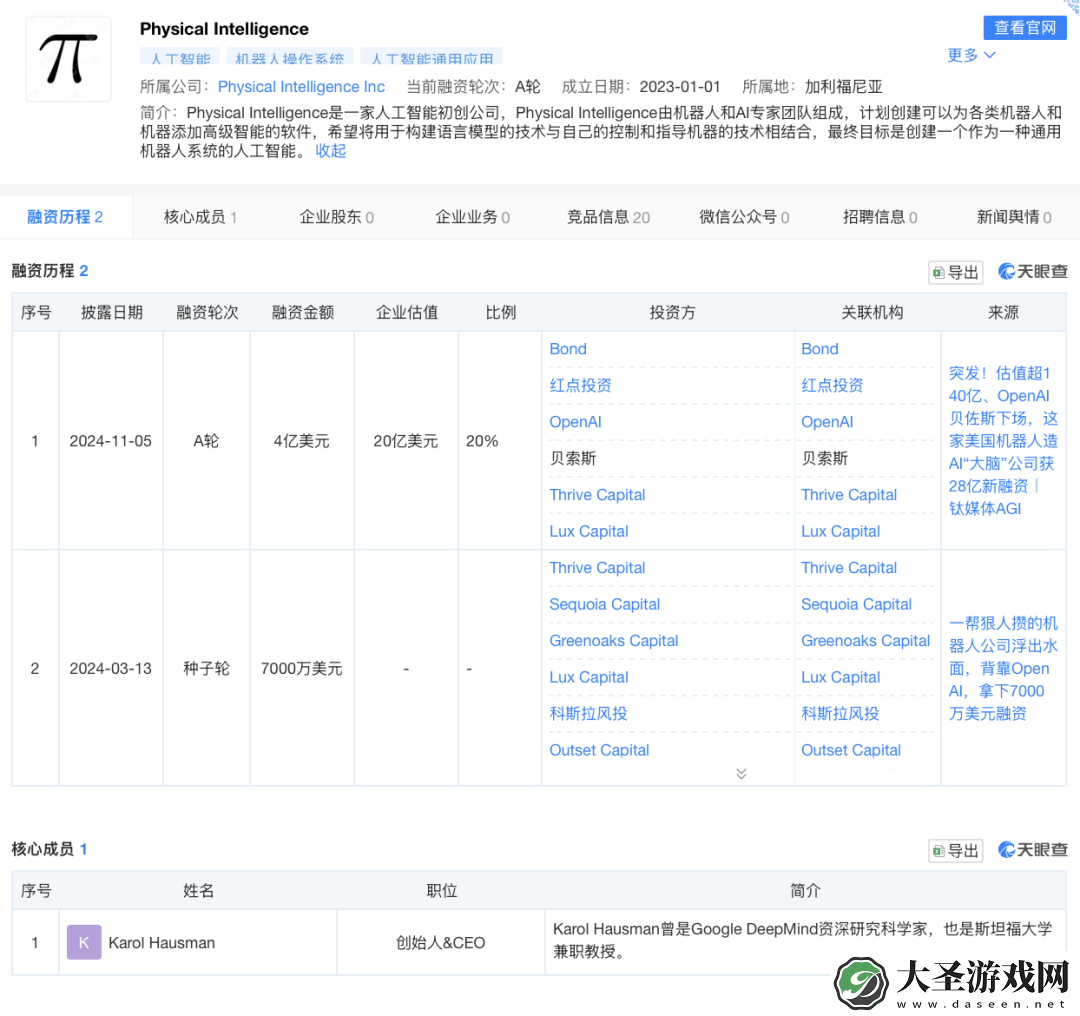This screenshot has width=1080, height=1016.
Task: Expand more investors with double chevron
Action: coord(741,774)
